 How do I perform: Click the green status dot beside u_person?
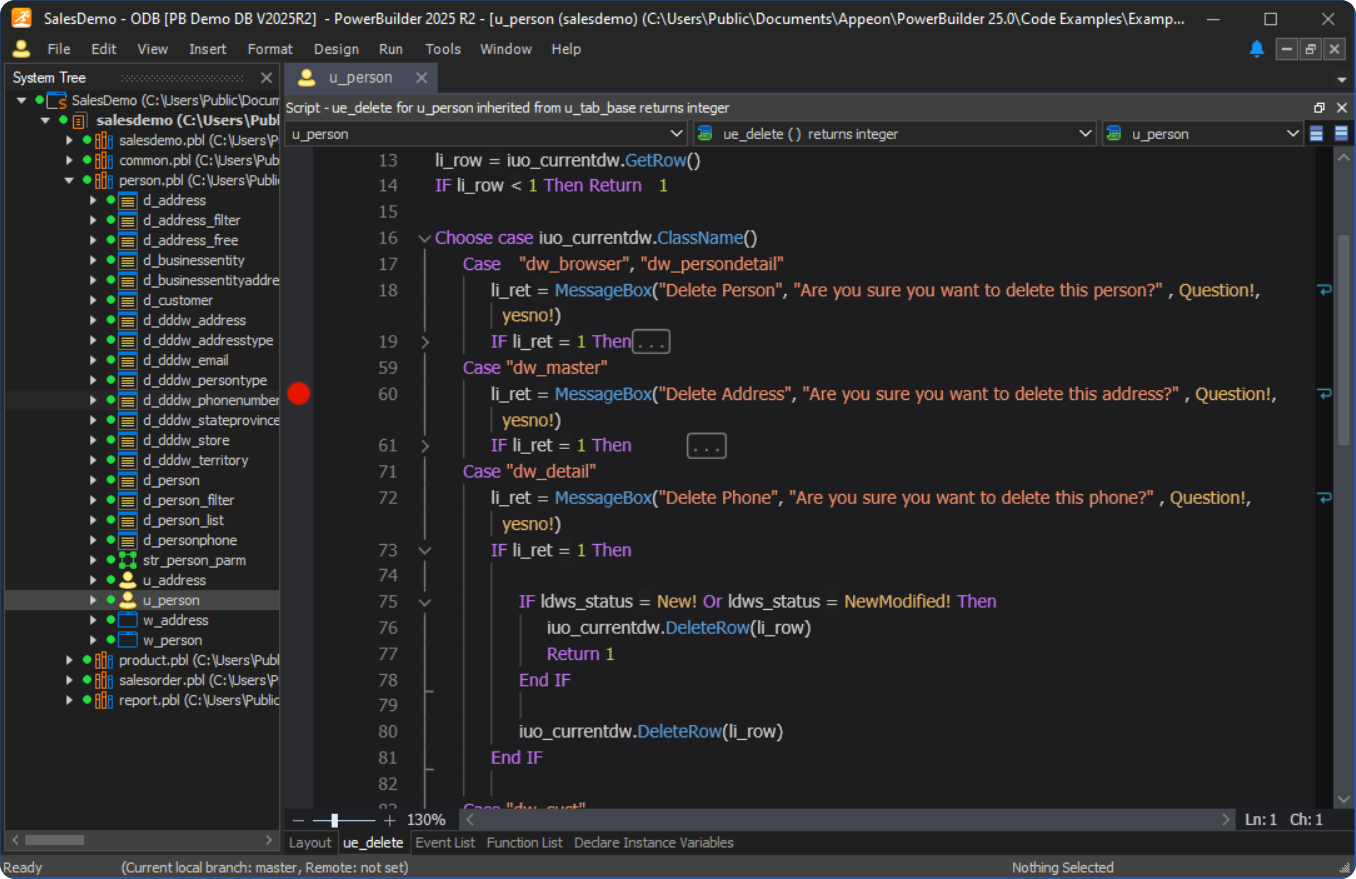[111, 600]
